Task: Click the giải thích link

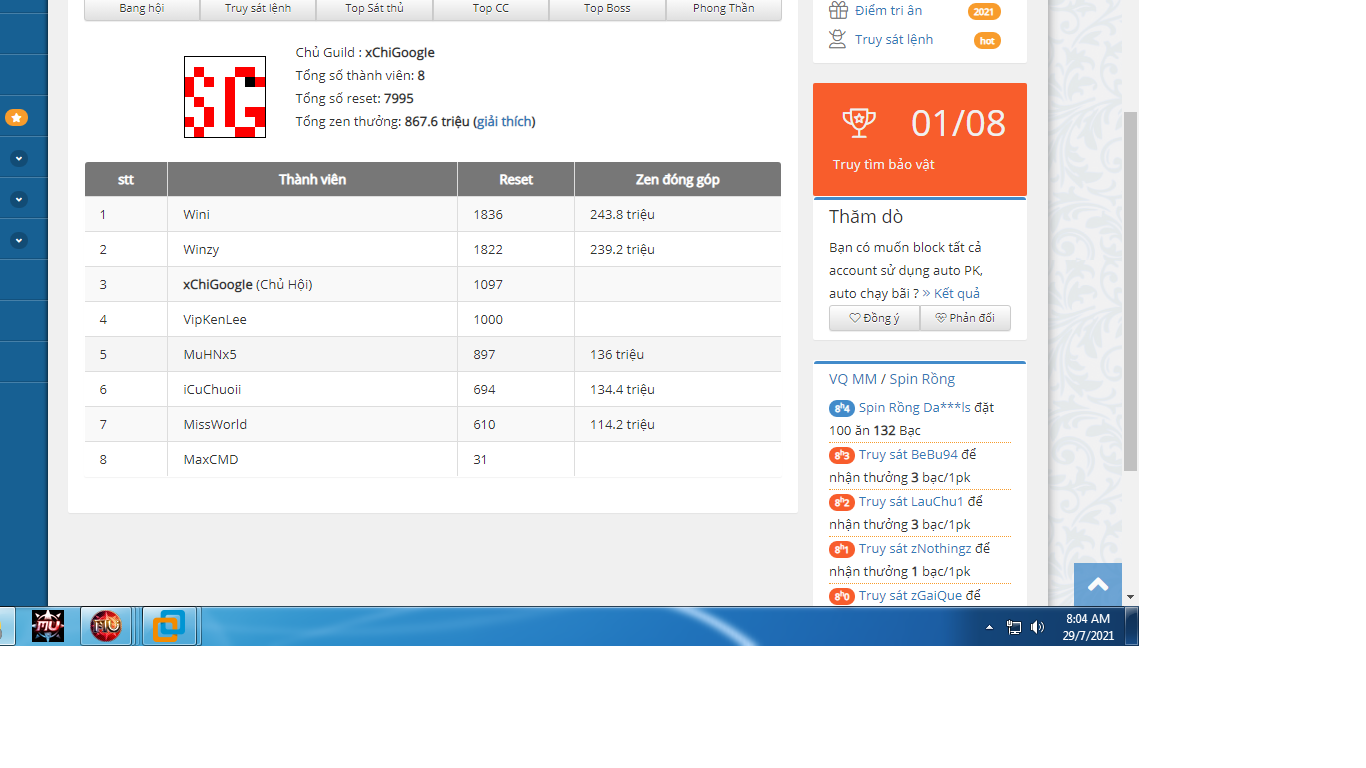Action: click(x=504, y=122)
